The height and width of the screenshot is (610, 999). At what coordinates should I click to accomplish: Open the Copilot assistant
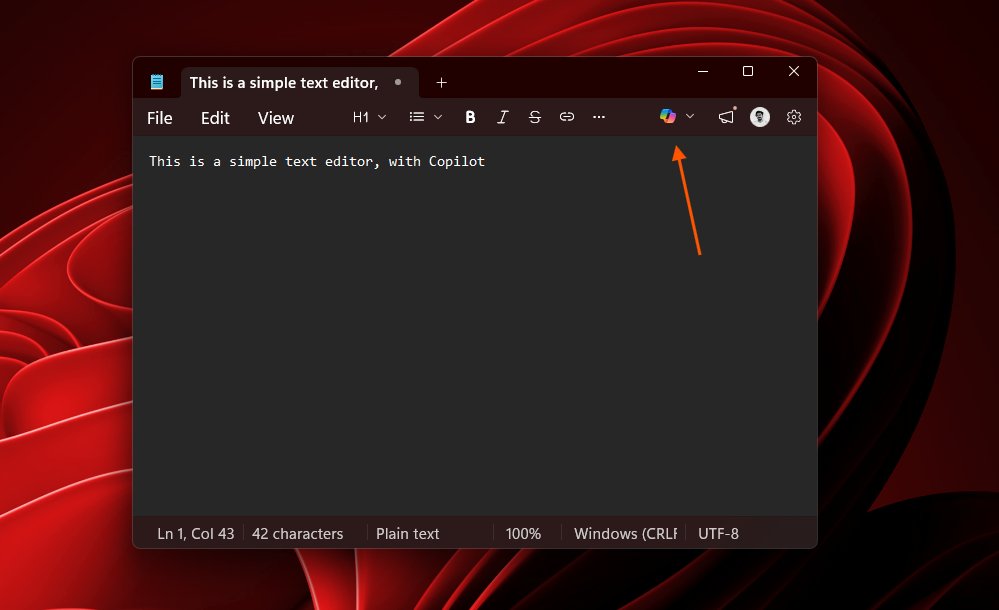pyautogui.click(x=669, y=116)
